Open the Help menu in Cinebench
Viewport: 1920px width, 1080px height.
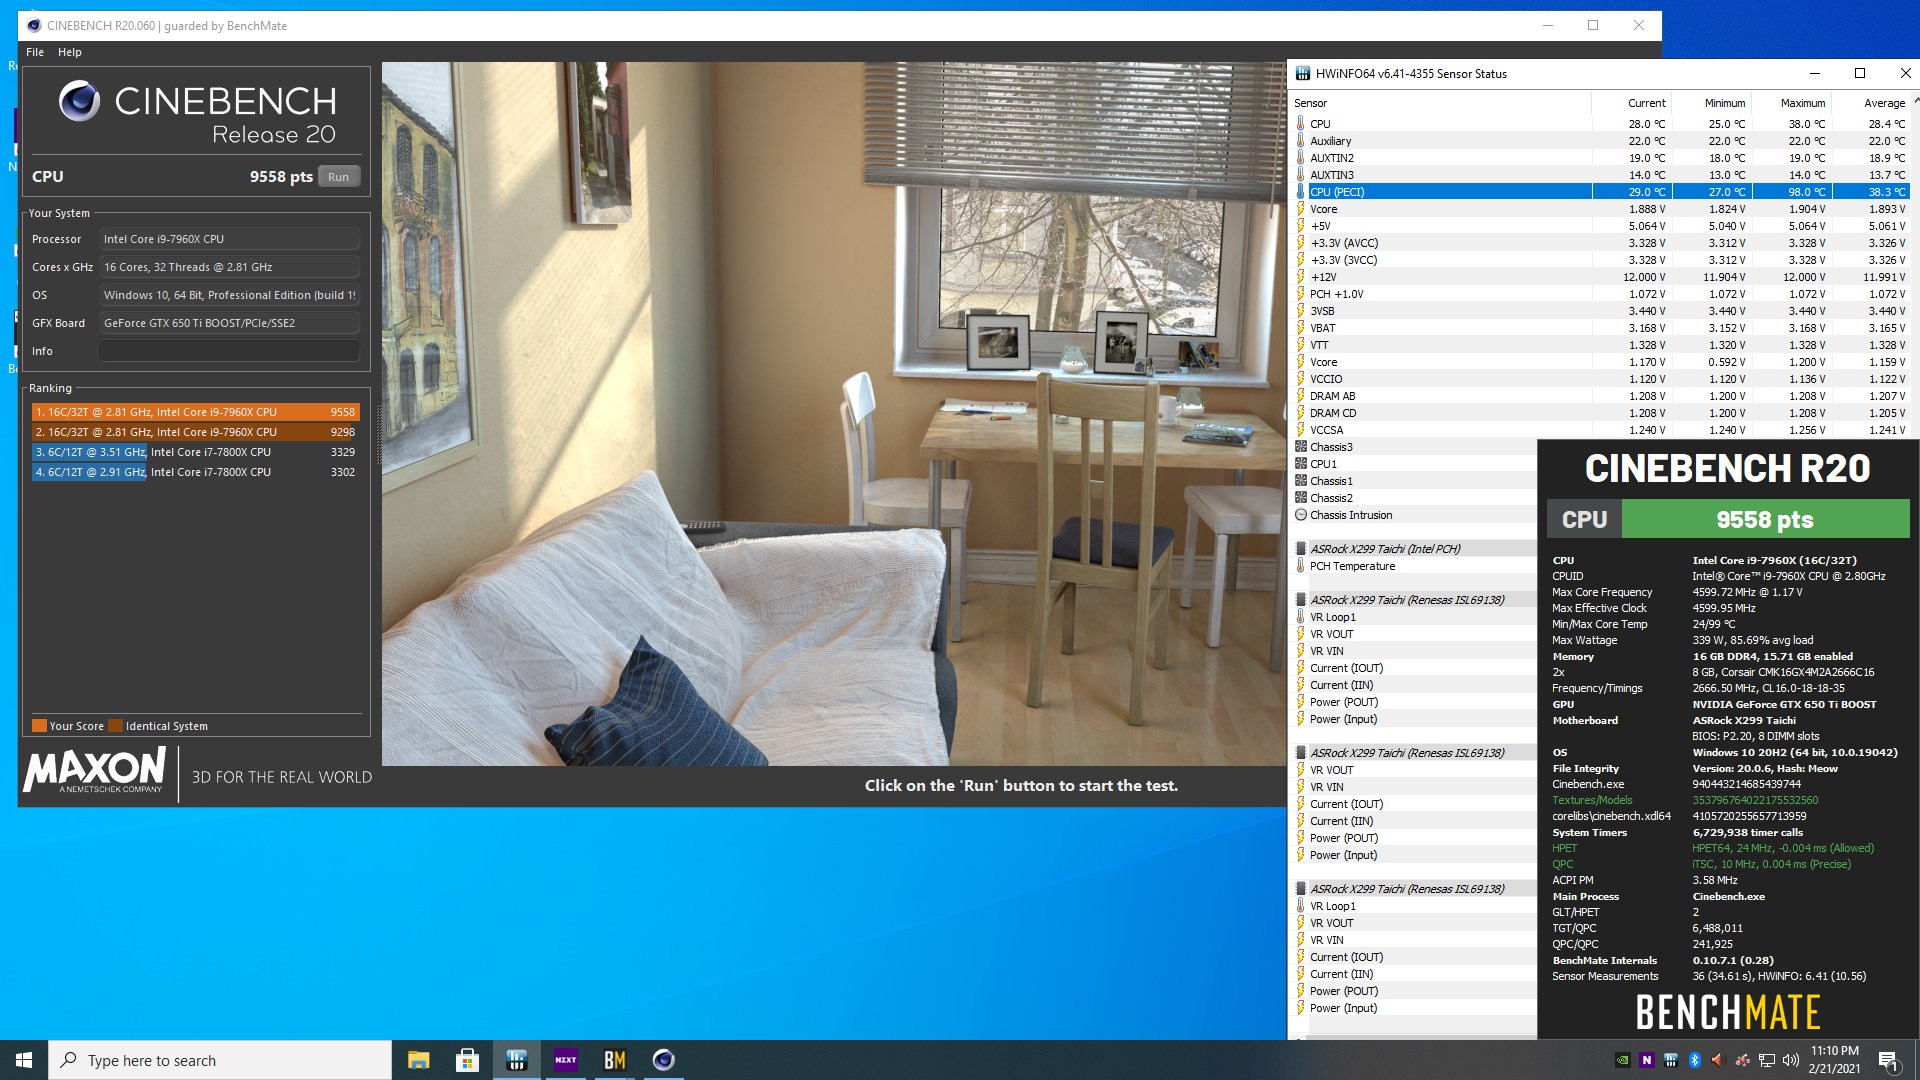(x=69, y=52)
